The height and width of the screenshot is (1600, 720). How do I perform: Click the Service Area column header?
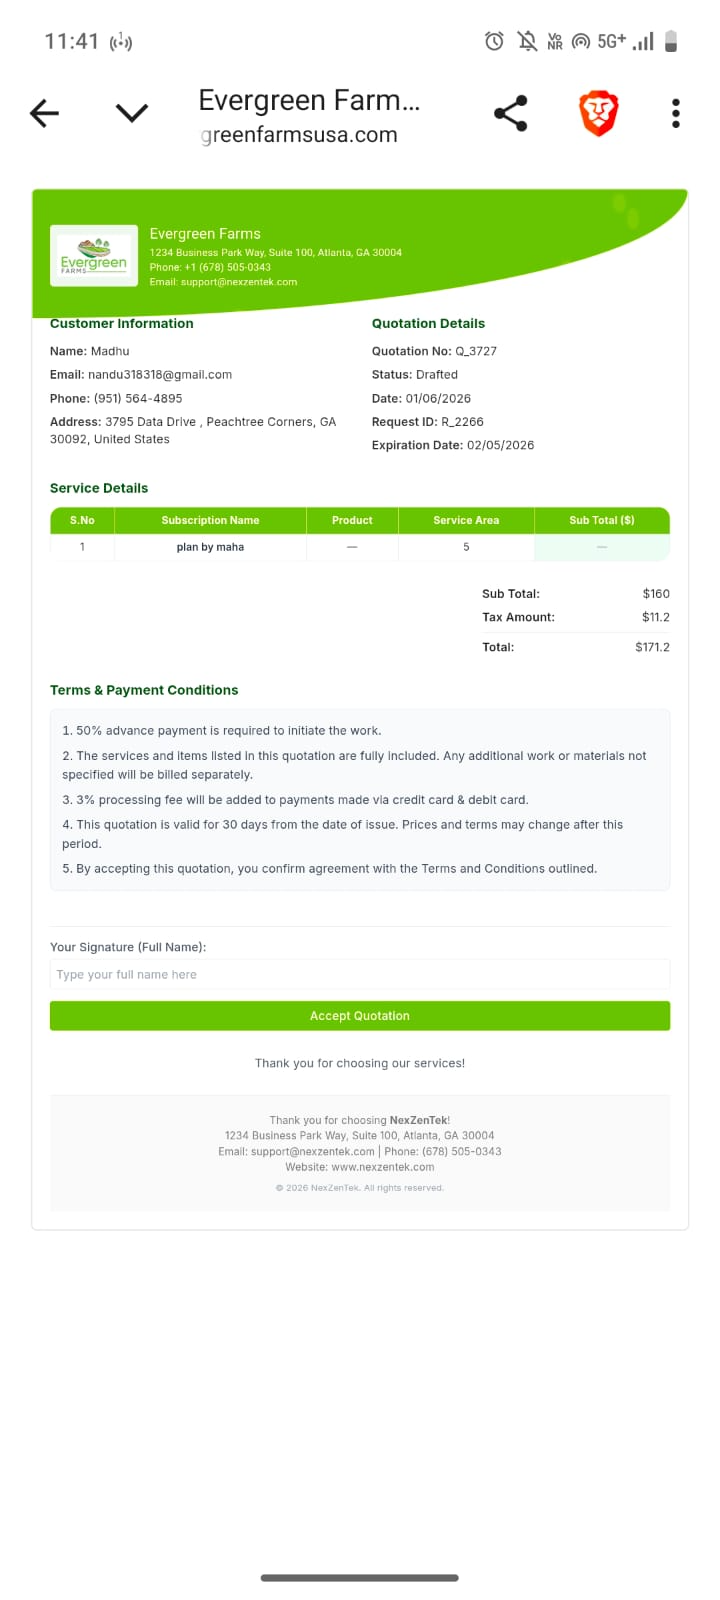click(466, 520)
